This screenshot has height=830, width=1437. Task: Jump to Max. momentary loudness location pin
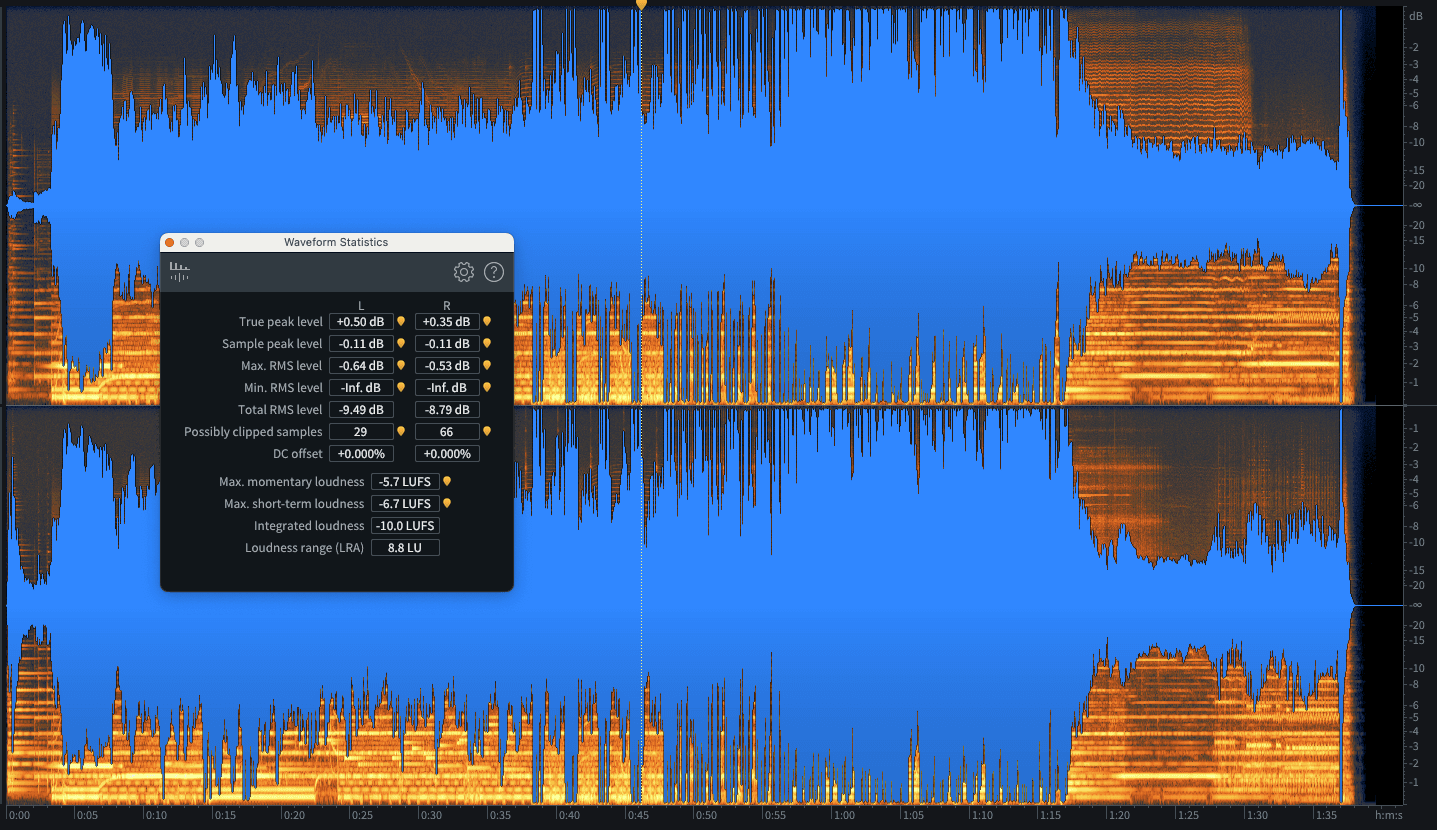[x=447, y=481]
